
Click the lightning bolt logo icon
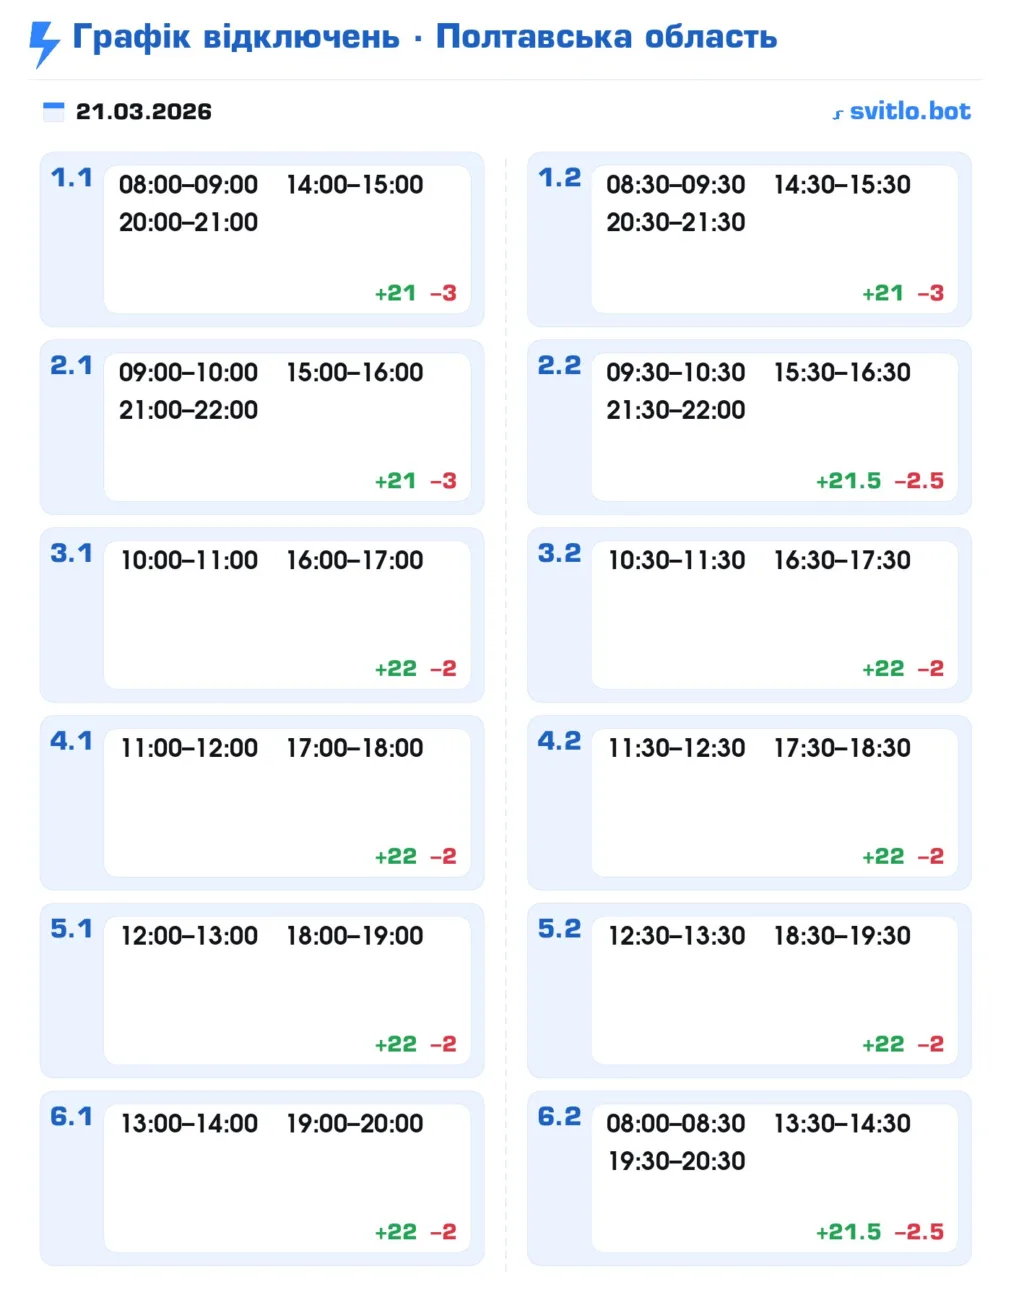44,42
